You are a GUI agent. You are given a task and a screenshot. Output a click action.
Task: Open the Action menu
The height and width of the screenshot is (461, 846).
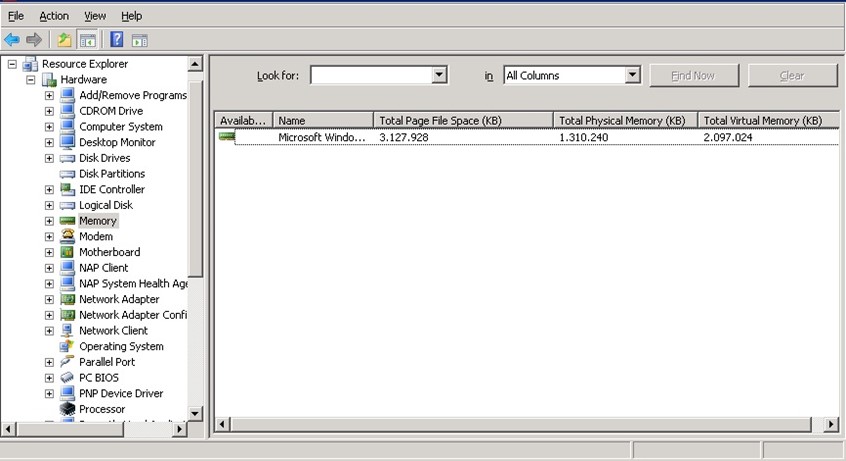(54, 16)
